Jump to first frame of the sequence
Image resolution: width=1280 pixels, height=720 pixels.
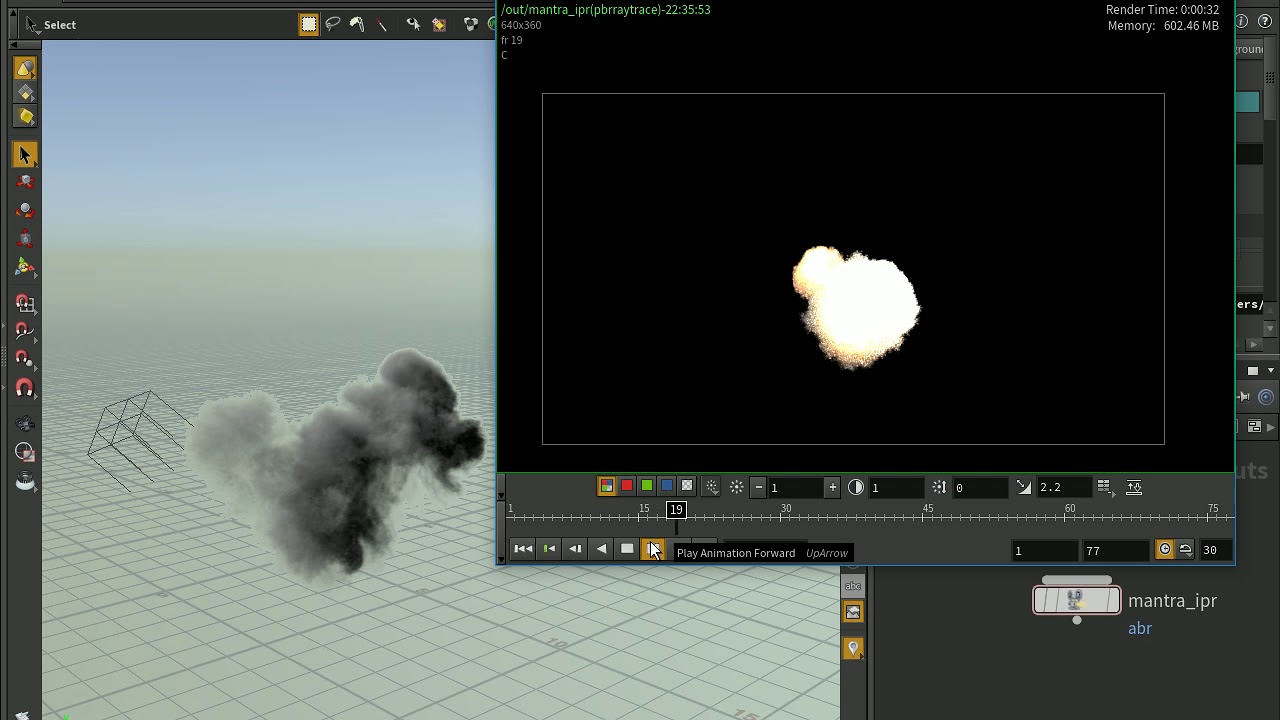(x=523, y=549)
